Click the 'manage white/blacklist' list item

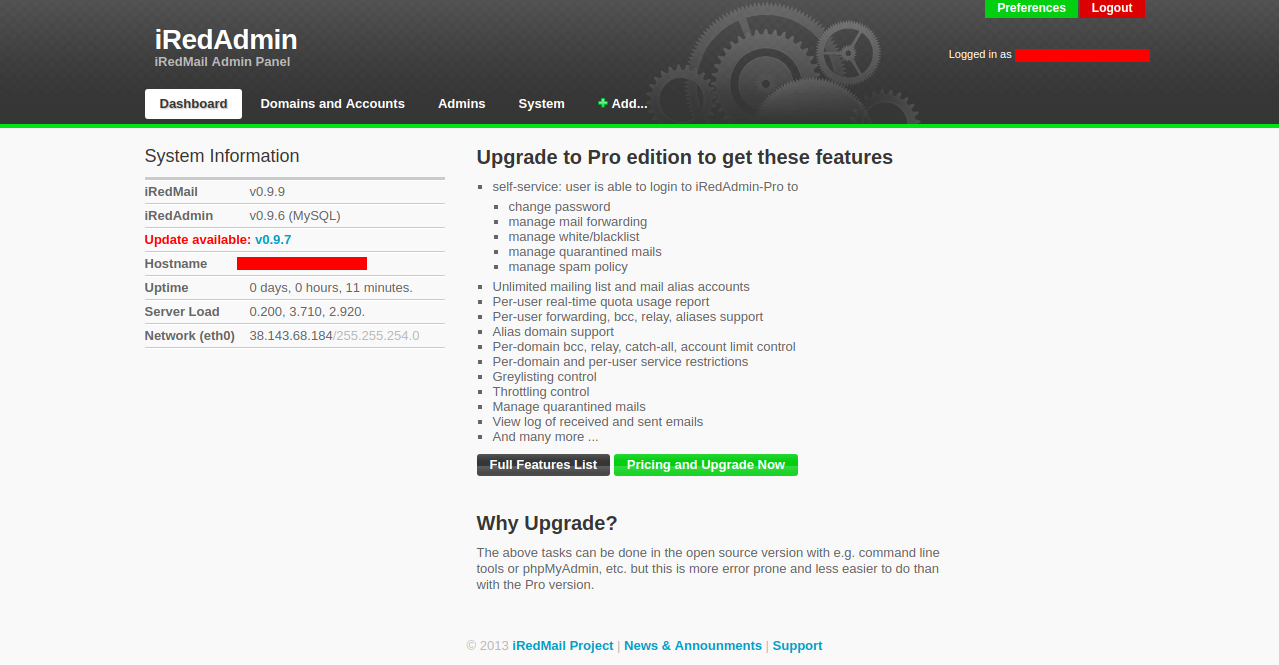[574, 237]
